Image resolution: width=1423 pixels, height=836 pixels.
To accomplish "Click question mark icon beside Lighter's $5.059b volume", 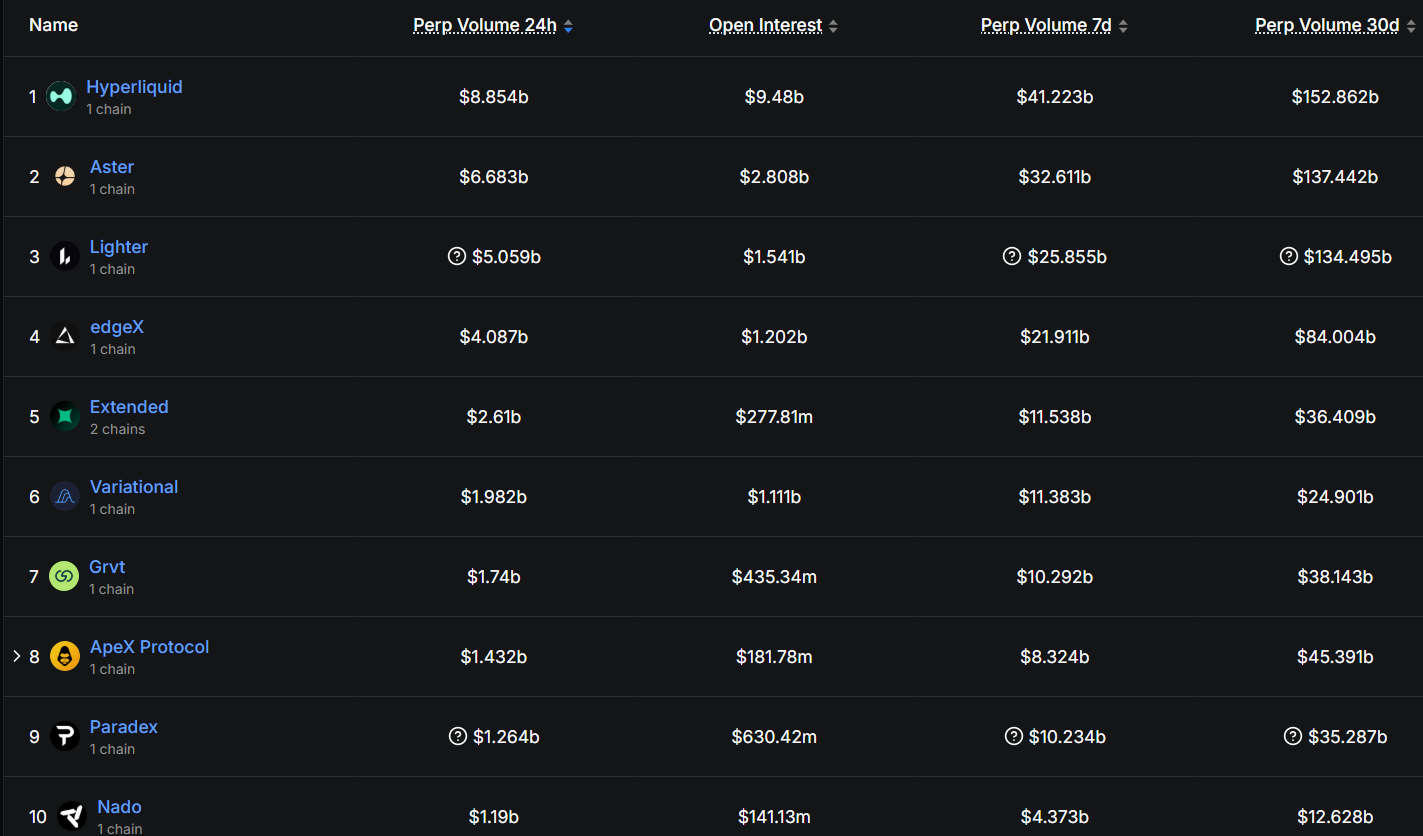I will tap(457, 257).
